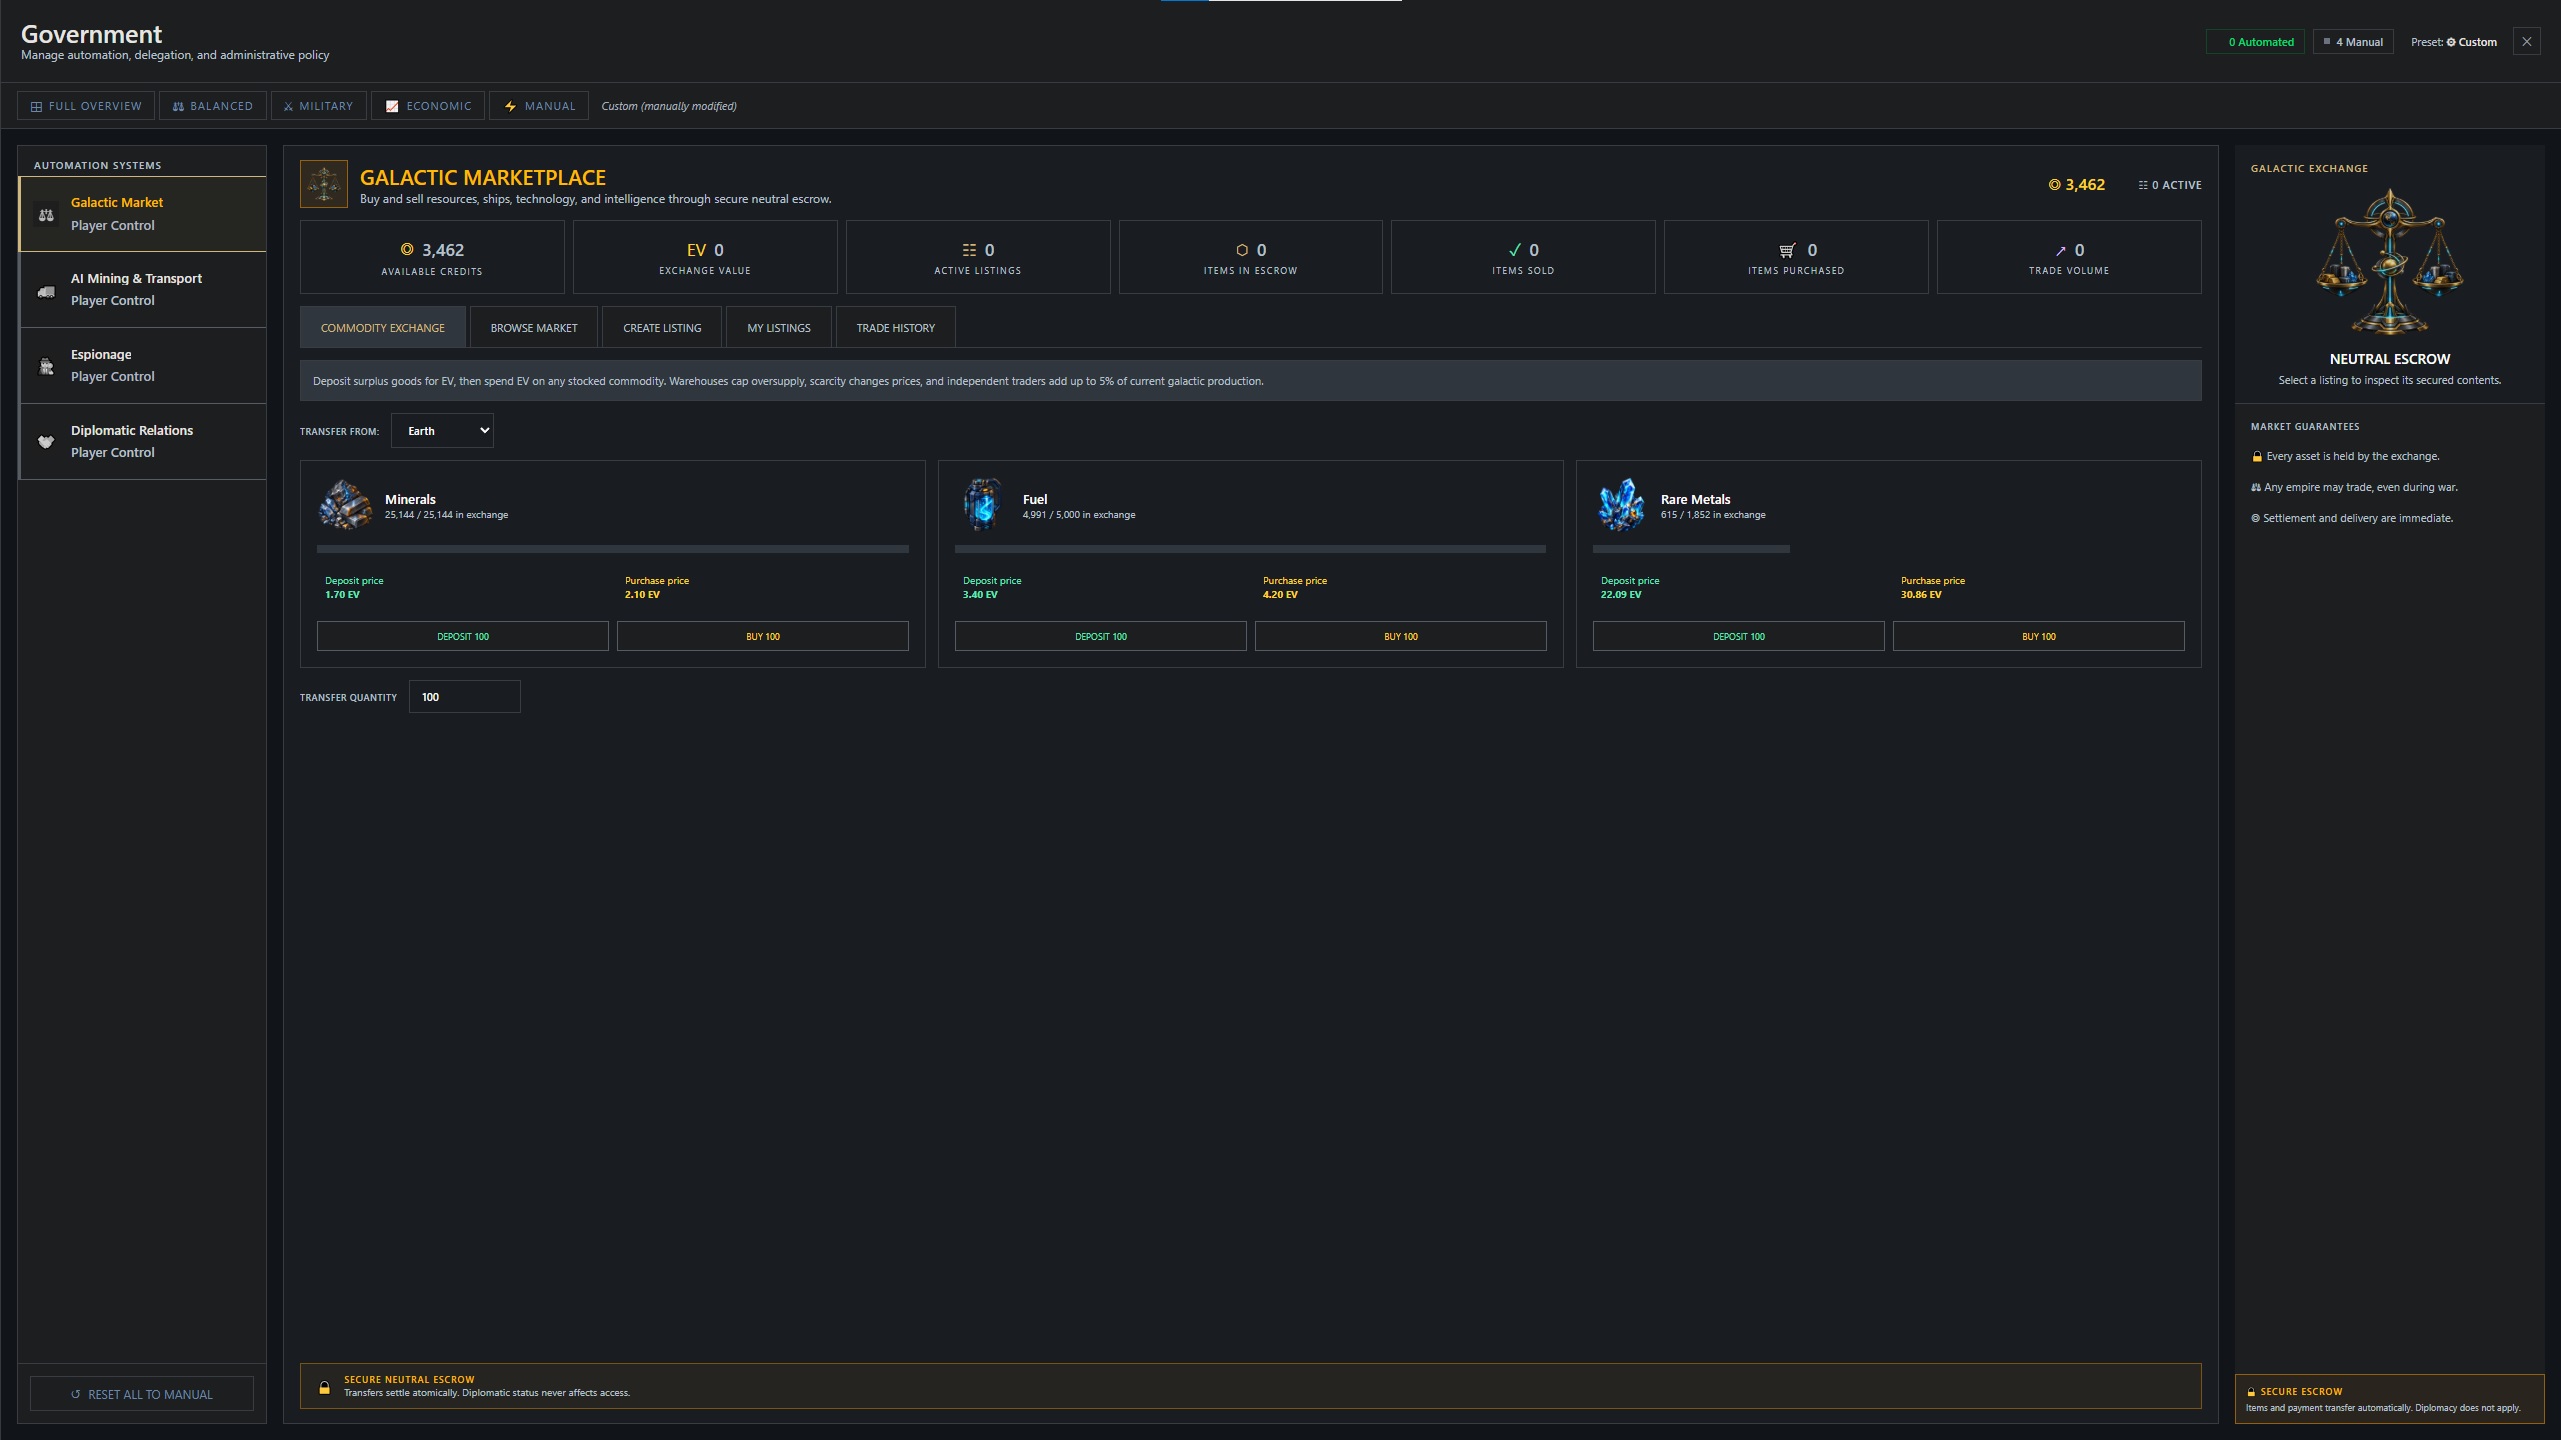The height and width of the screenshot is (1440, 2561).
Task: Apply the Manual preset
Action: pos(539,106)
